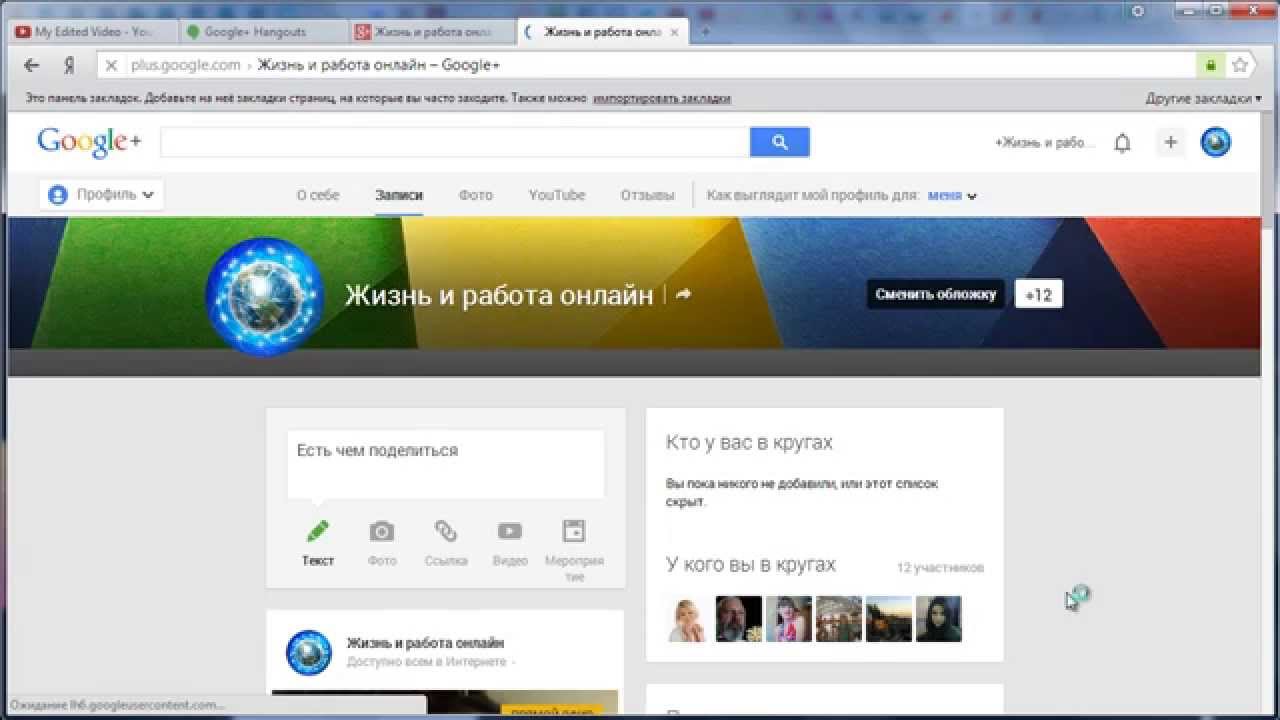Open the 12 участников link

pos(940,567)
